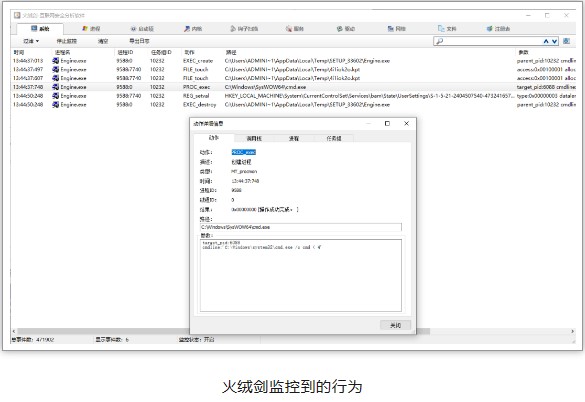Open the 注册表 (Registry) tab icon
The width and height of the screenshot is (585, 402).
point(489,29)
